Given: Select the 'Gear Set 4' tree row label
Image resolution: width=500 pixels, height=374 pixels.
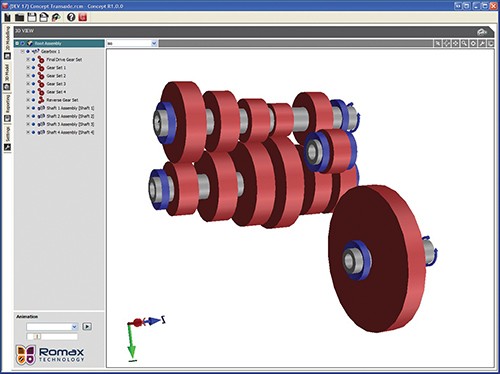Looking at the screenshot, I should pyautogui.click(x=56, y=92).
